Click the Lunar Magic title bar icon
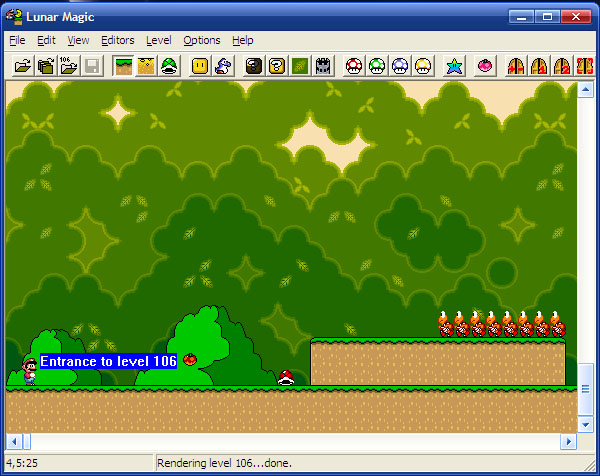Image resolution: width=600 pixels, height=476 pixels. click(x=14, y=17)
